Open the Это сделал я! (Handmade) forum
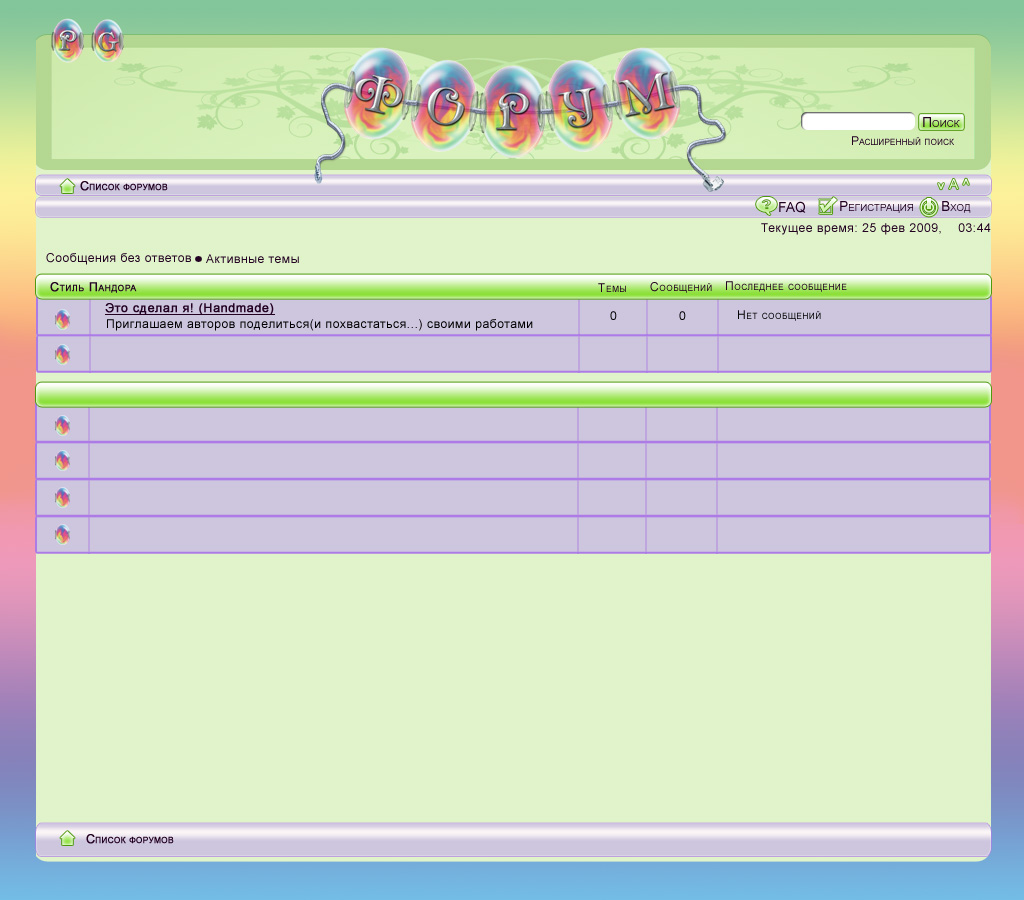The height and width of the screenshot is (900, 1024). coord(189,308)
